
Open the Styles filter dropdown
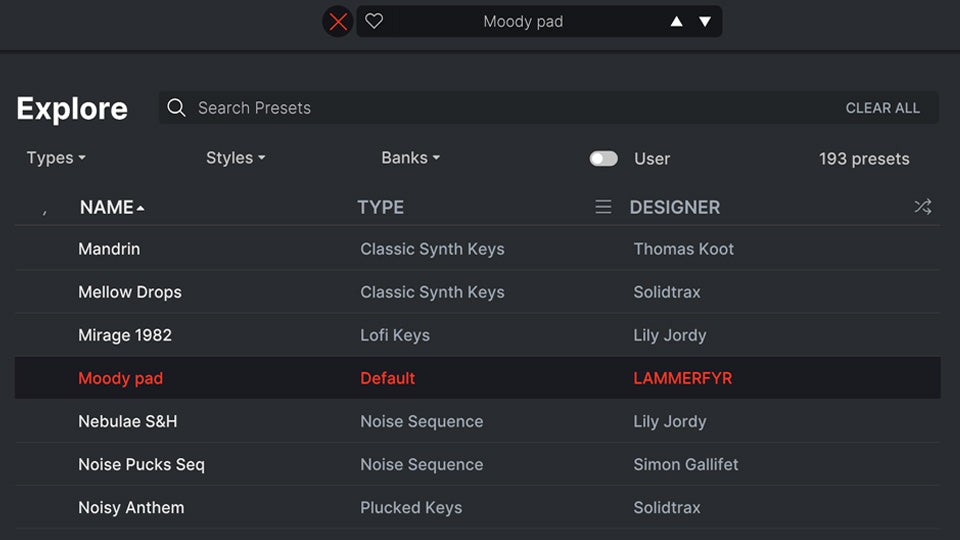coord(236,158)
